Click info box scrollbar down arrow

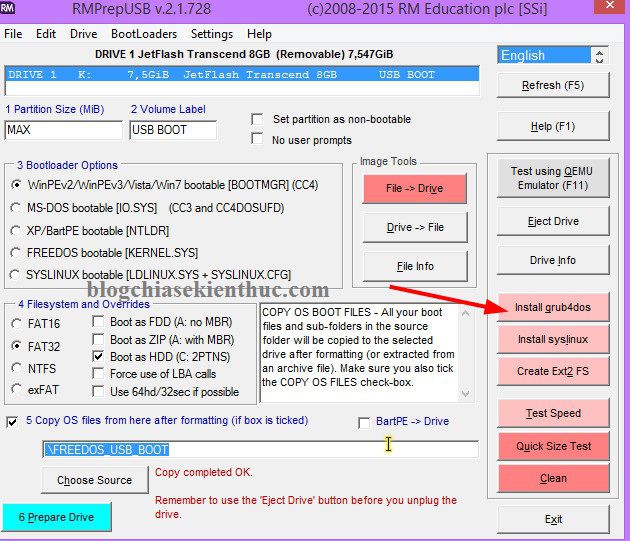click(x=465, y=393)
